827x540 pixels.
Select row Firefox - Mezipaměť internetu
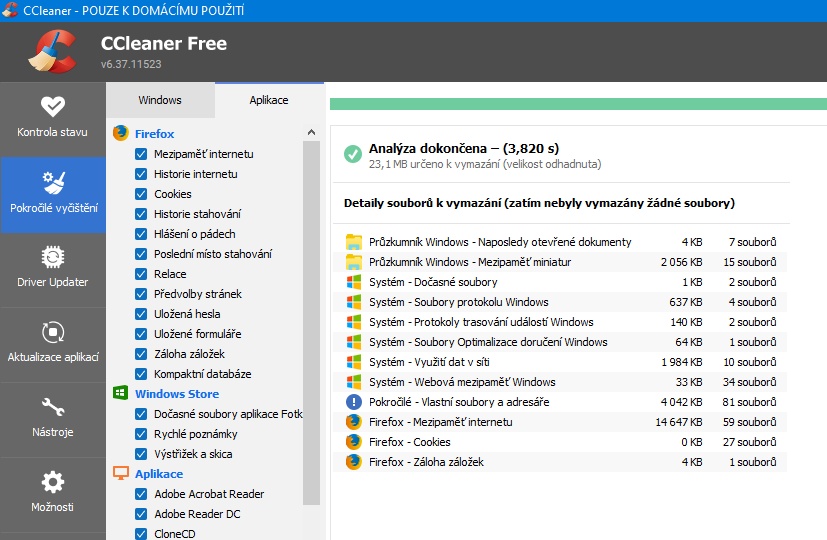(560, 422)
